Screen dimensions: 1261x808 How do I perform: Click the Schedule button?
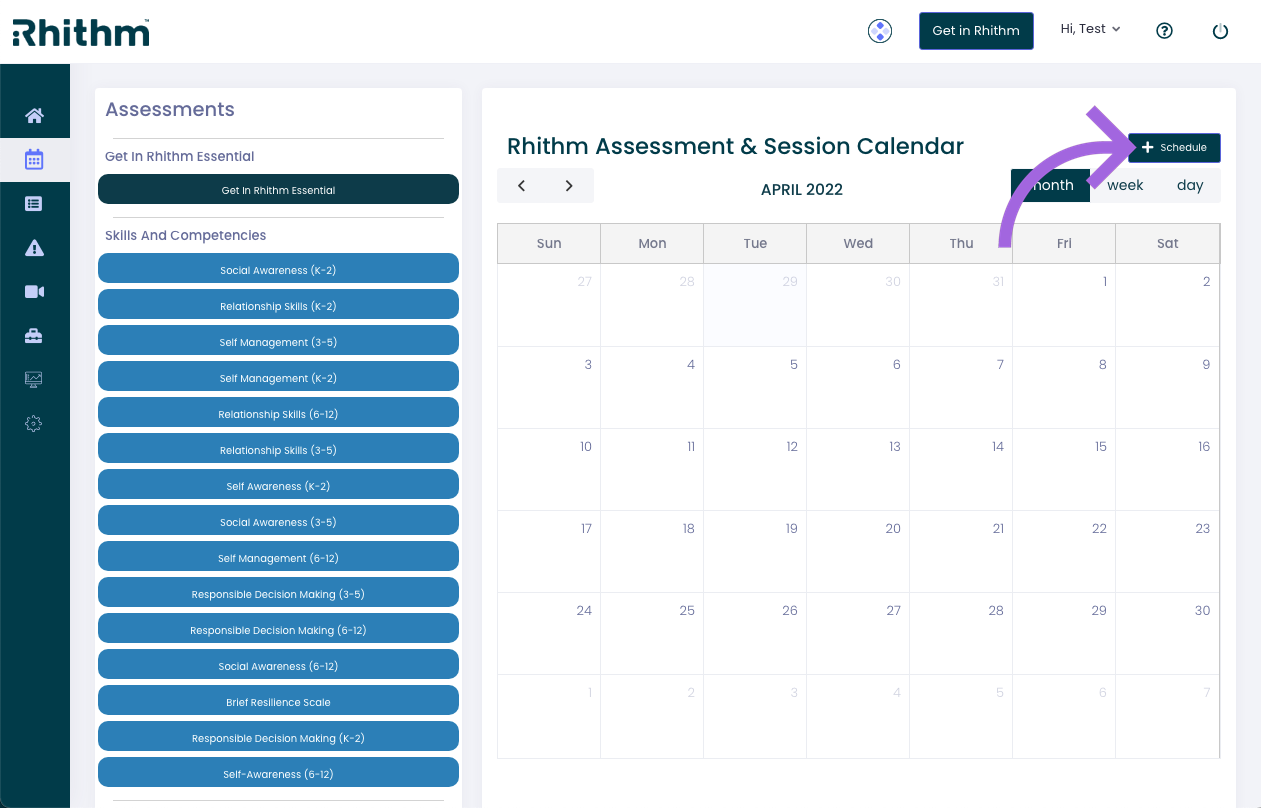[1174, 148]
